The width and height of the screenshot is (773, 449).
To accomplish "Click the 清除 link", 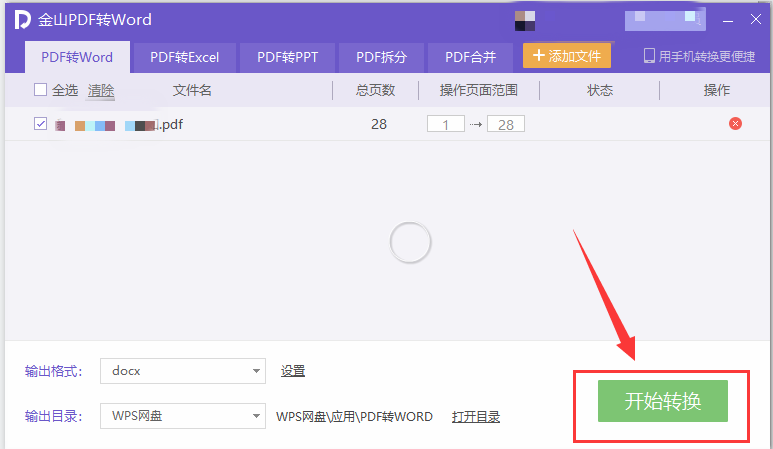I will point(101,90).
